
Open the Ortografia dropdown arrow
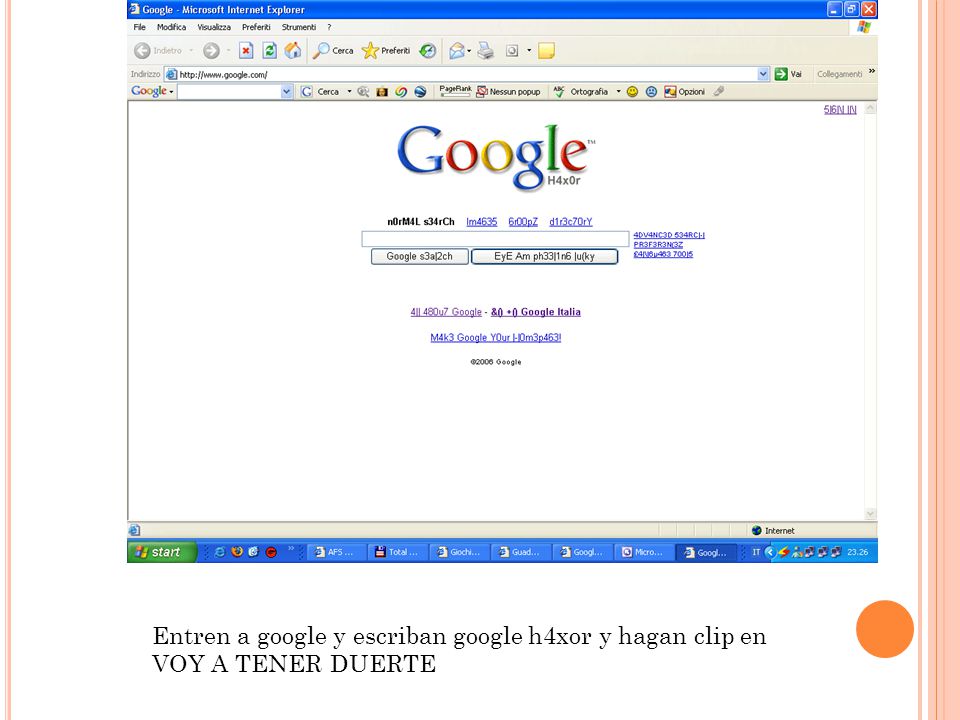pos(618,92)
